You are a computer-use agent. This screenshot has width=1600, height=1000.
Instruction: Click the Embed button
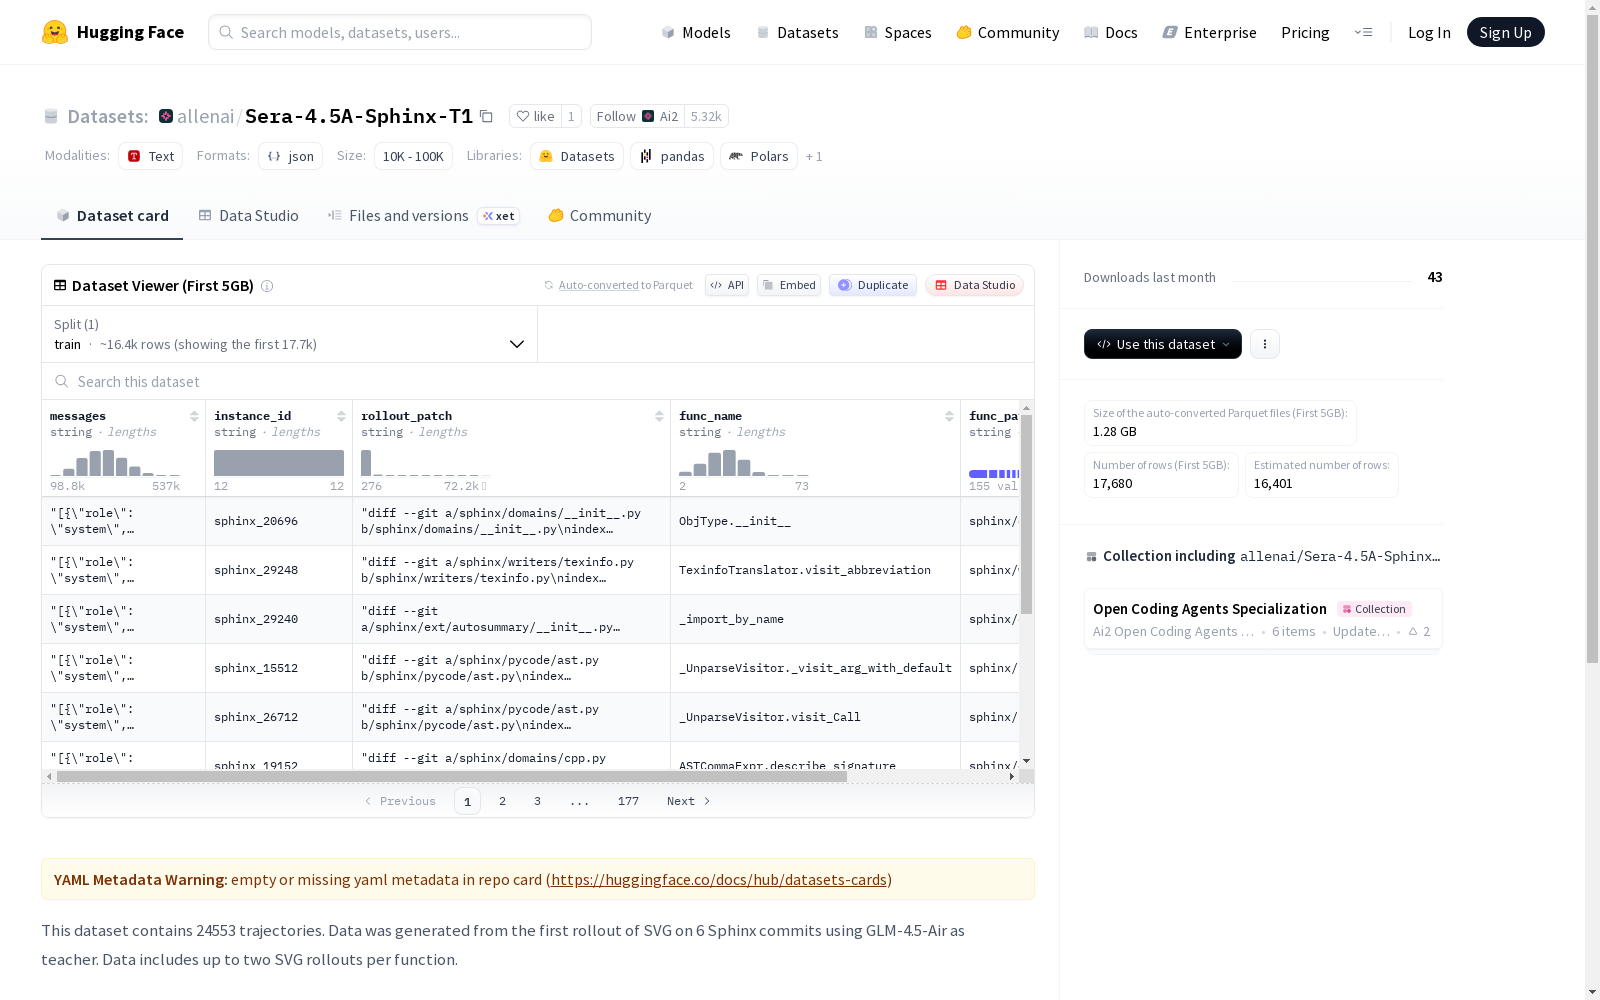point(789,285)
